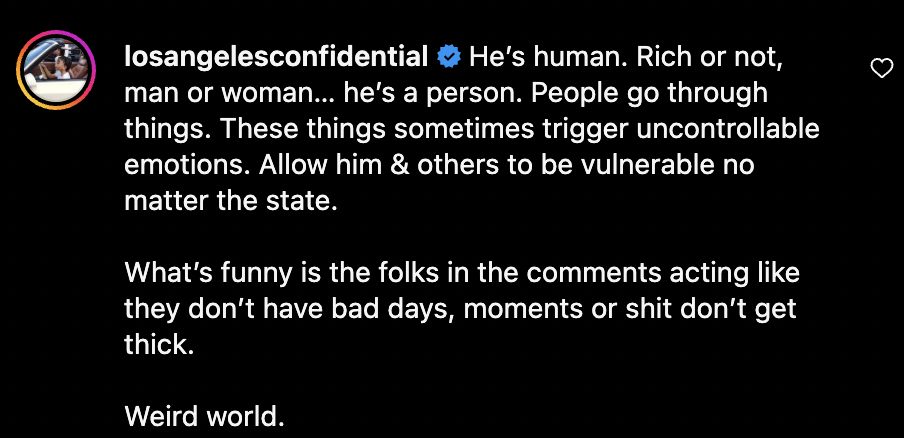Open the losangelesconfidential profile picture
The height and width of the screenshot is (438, 904).
56,70
